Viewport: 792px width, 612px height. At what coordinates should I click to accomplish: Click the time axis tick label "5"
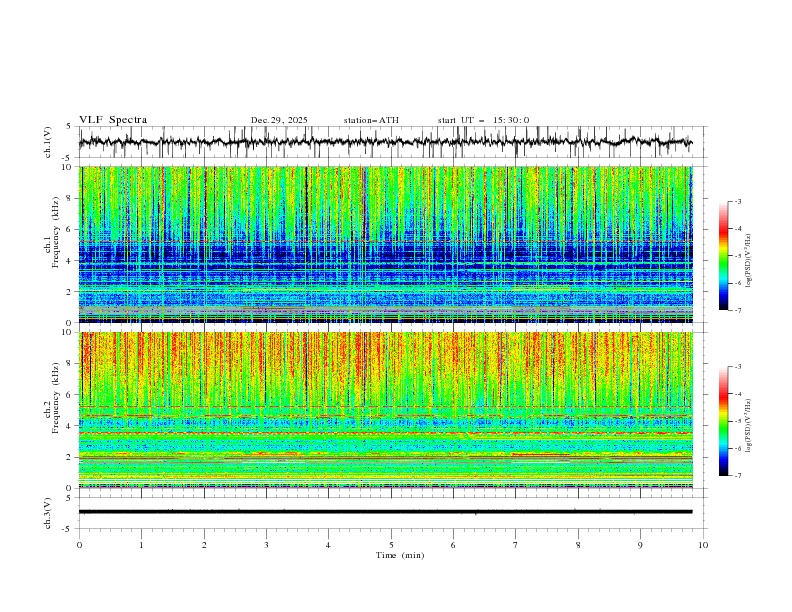point(391,545)
